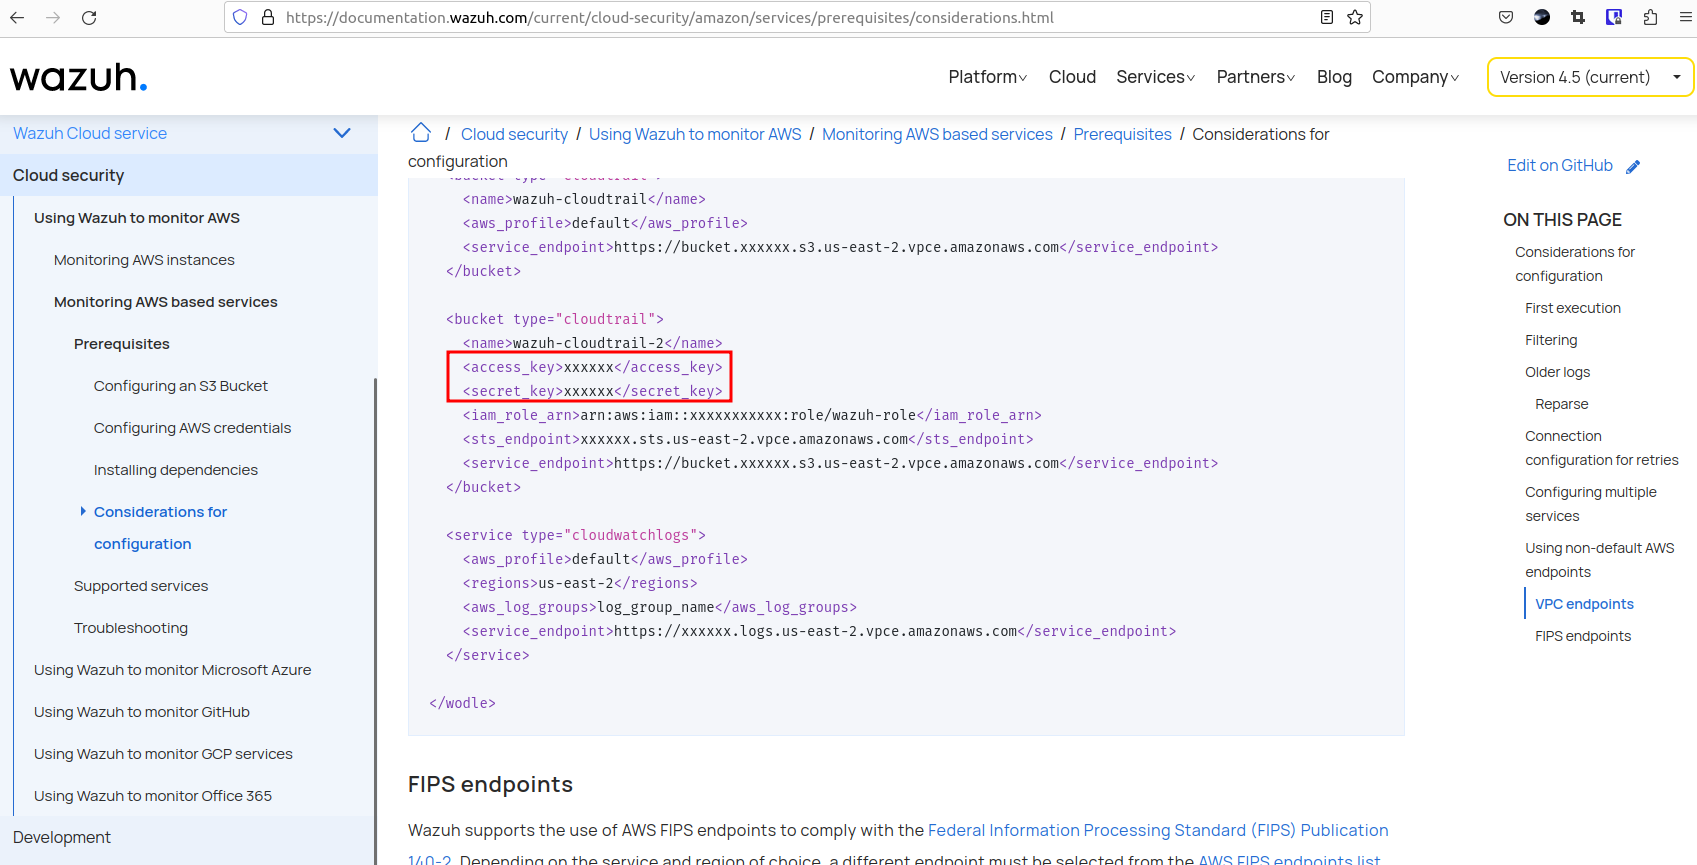Open Troubleshooting sidebar item
The width and height of the screenshot is (1697, 865).
click(131, 628)
